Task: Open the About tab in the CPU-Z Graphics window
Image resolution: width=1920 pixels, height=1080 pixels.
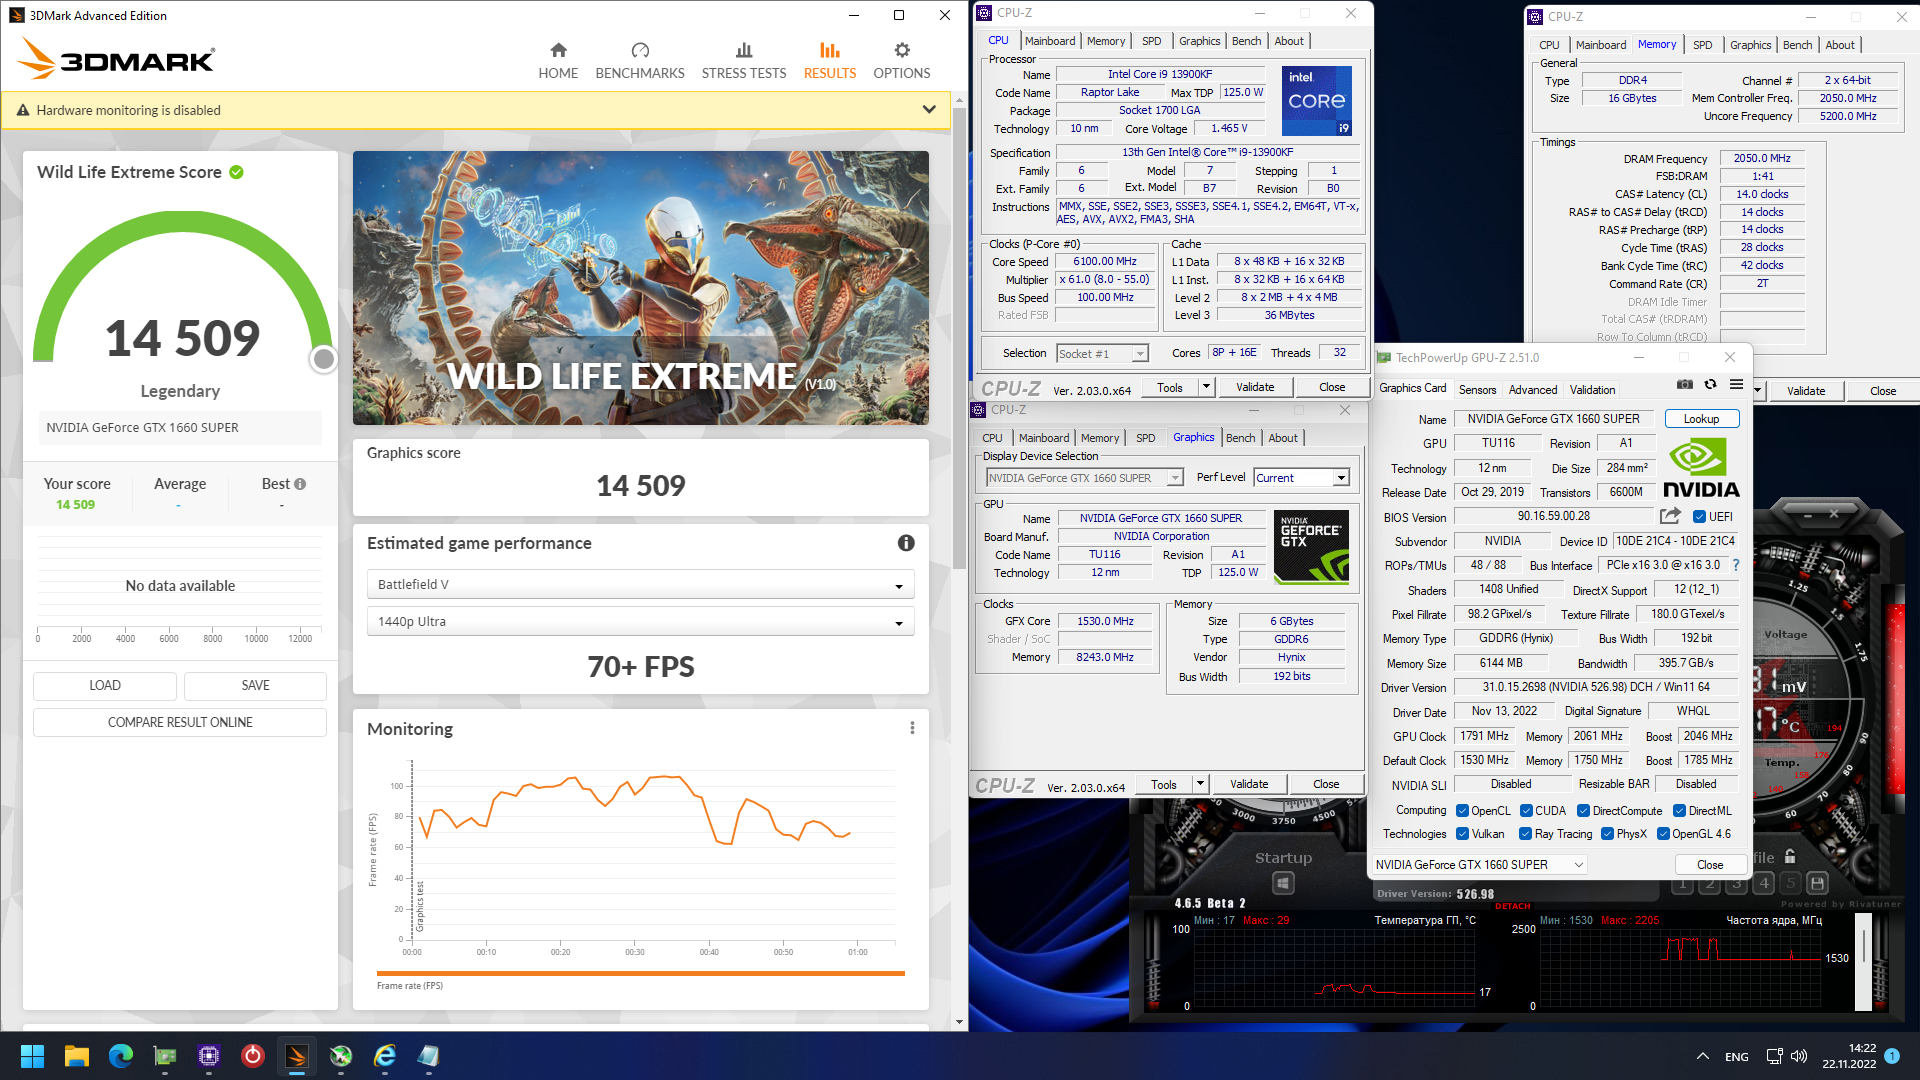Action: (1283, 438)
